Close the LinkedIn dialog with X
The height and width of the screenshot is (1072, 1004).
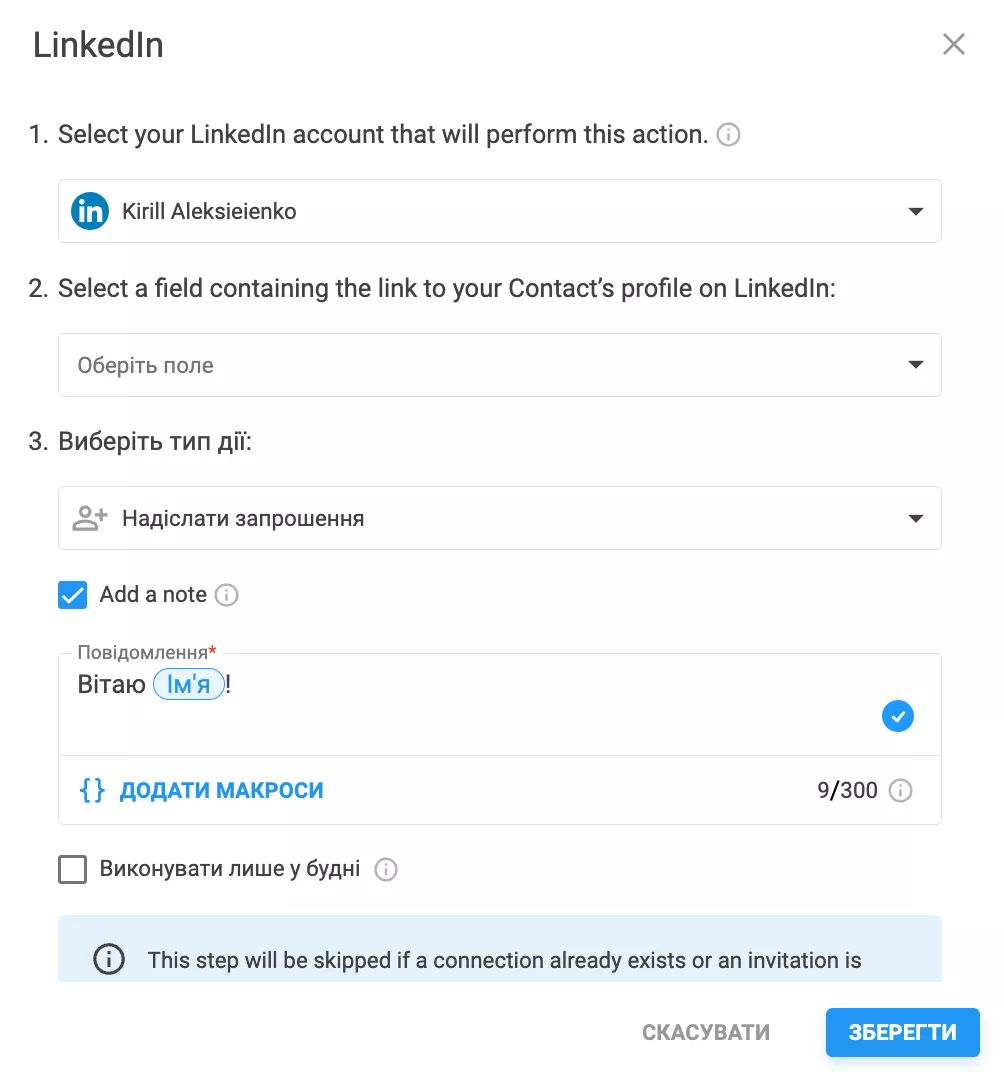click(x=953, y=44)
